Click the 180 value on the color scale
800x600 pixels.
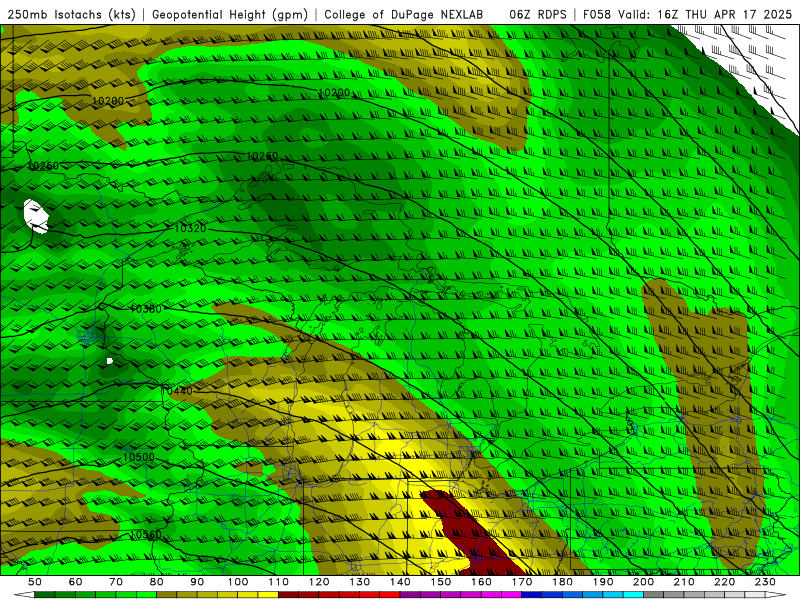point(562,582)
